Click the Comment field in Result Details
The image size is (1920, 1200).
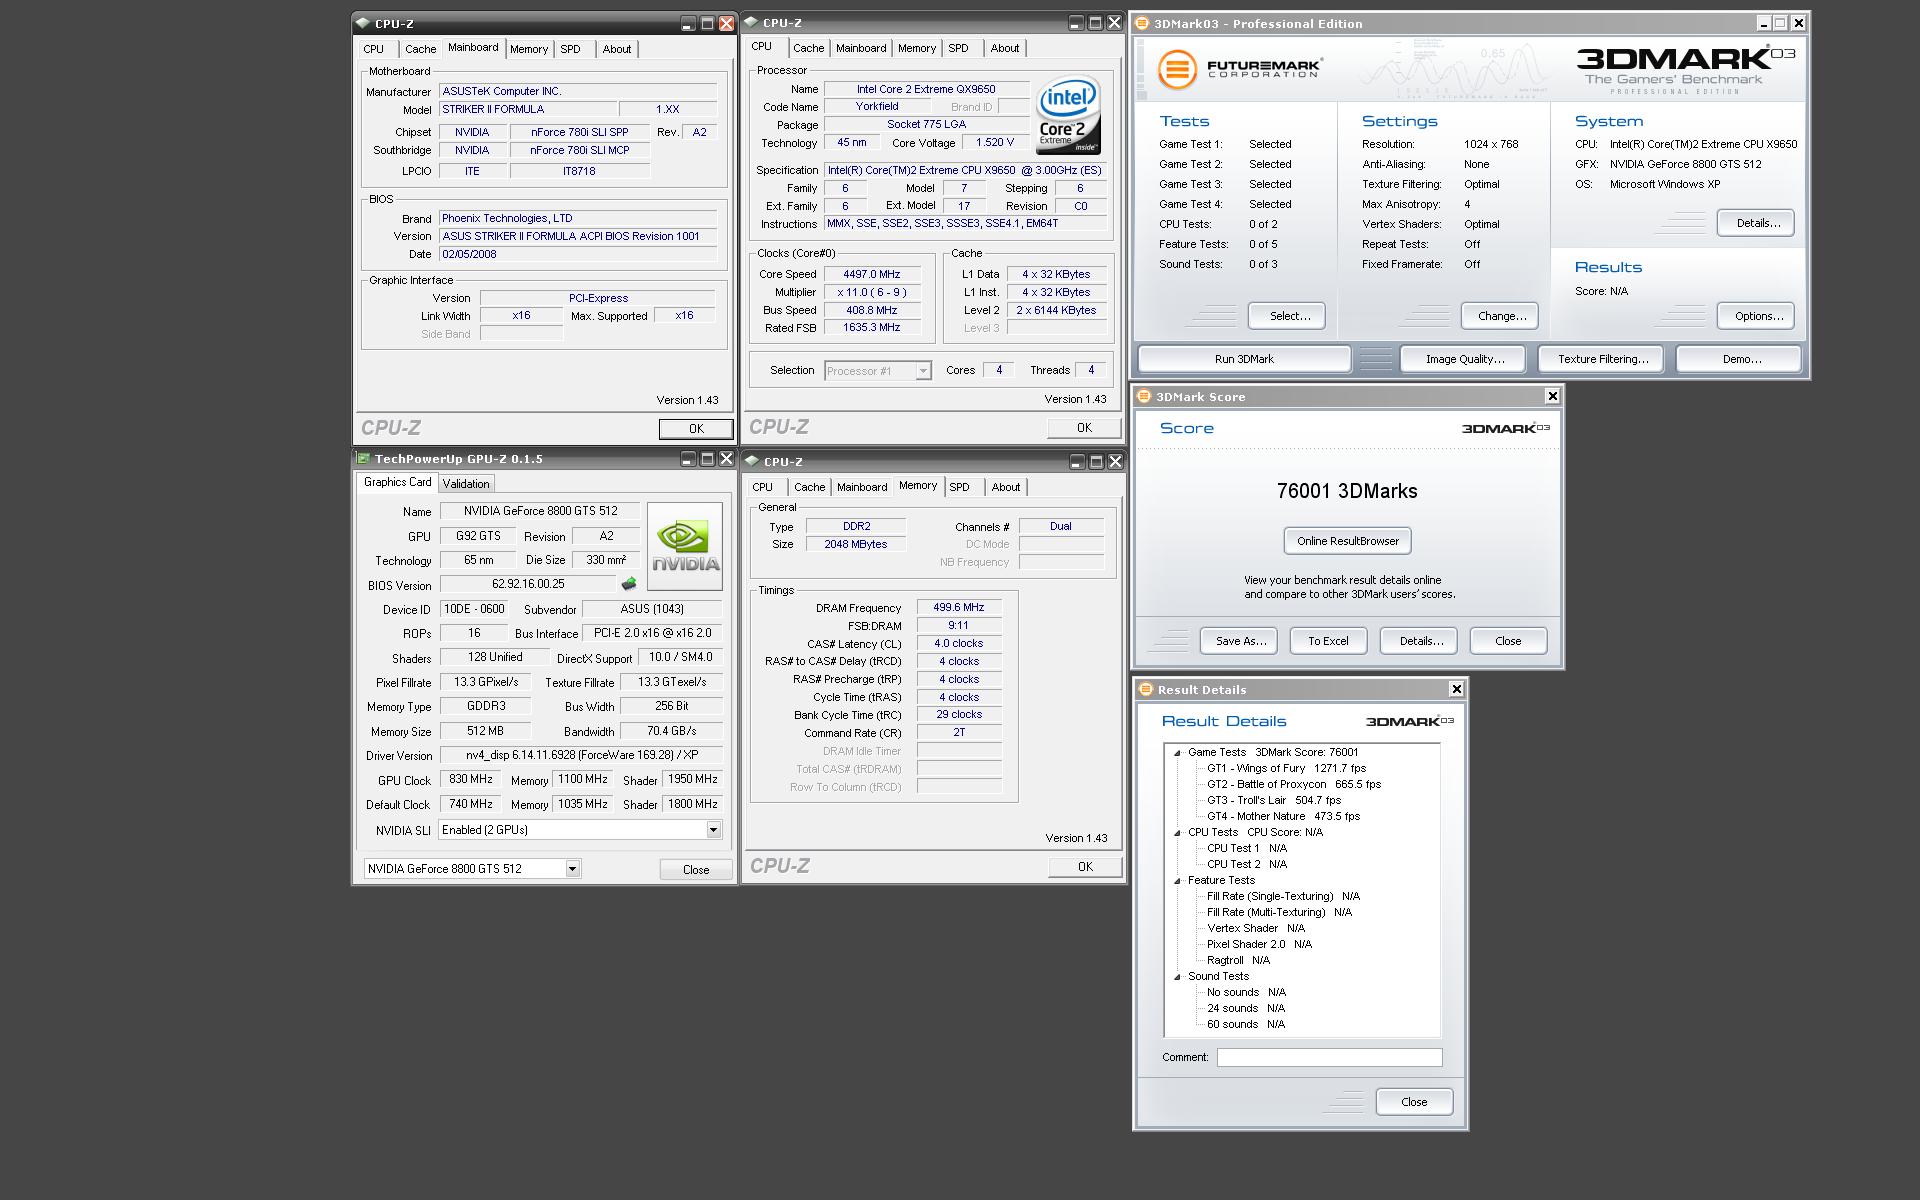1329,1057
